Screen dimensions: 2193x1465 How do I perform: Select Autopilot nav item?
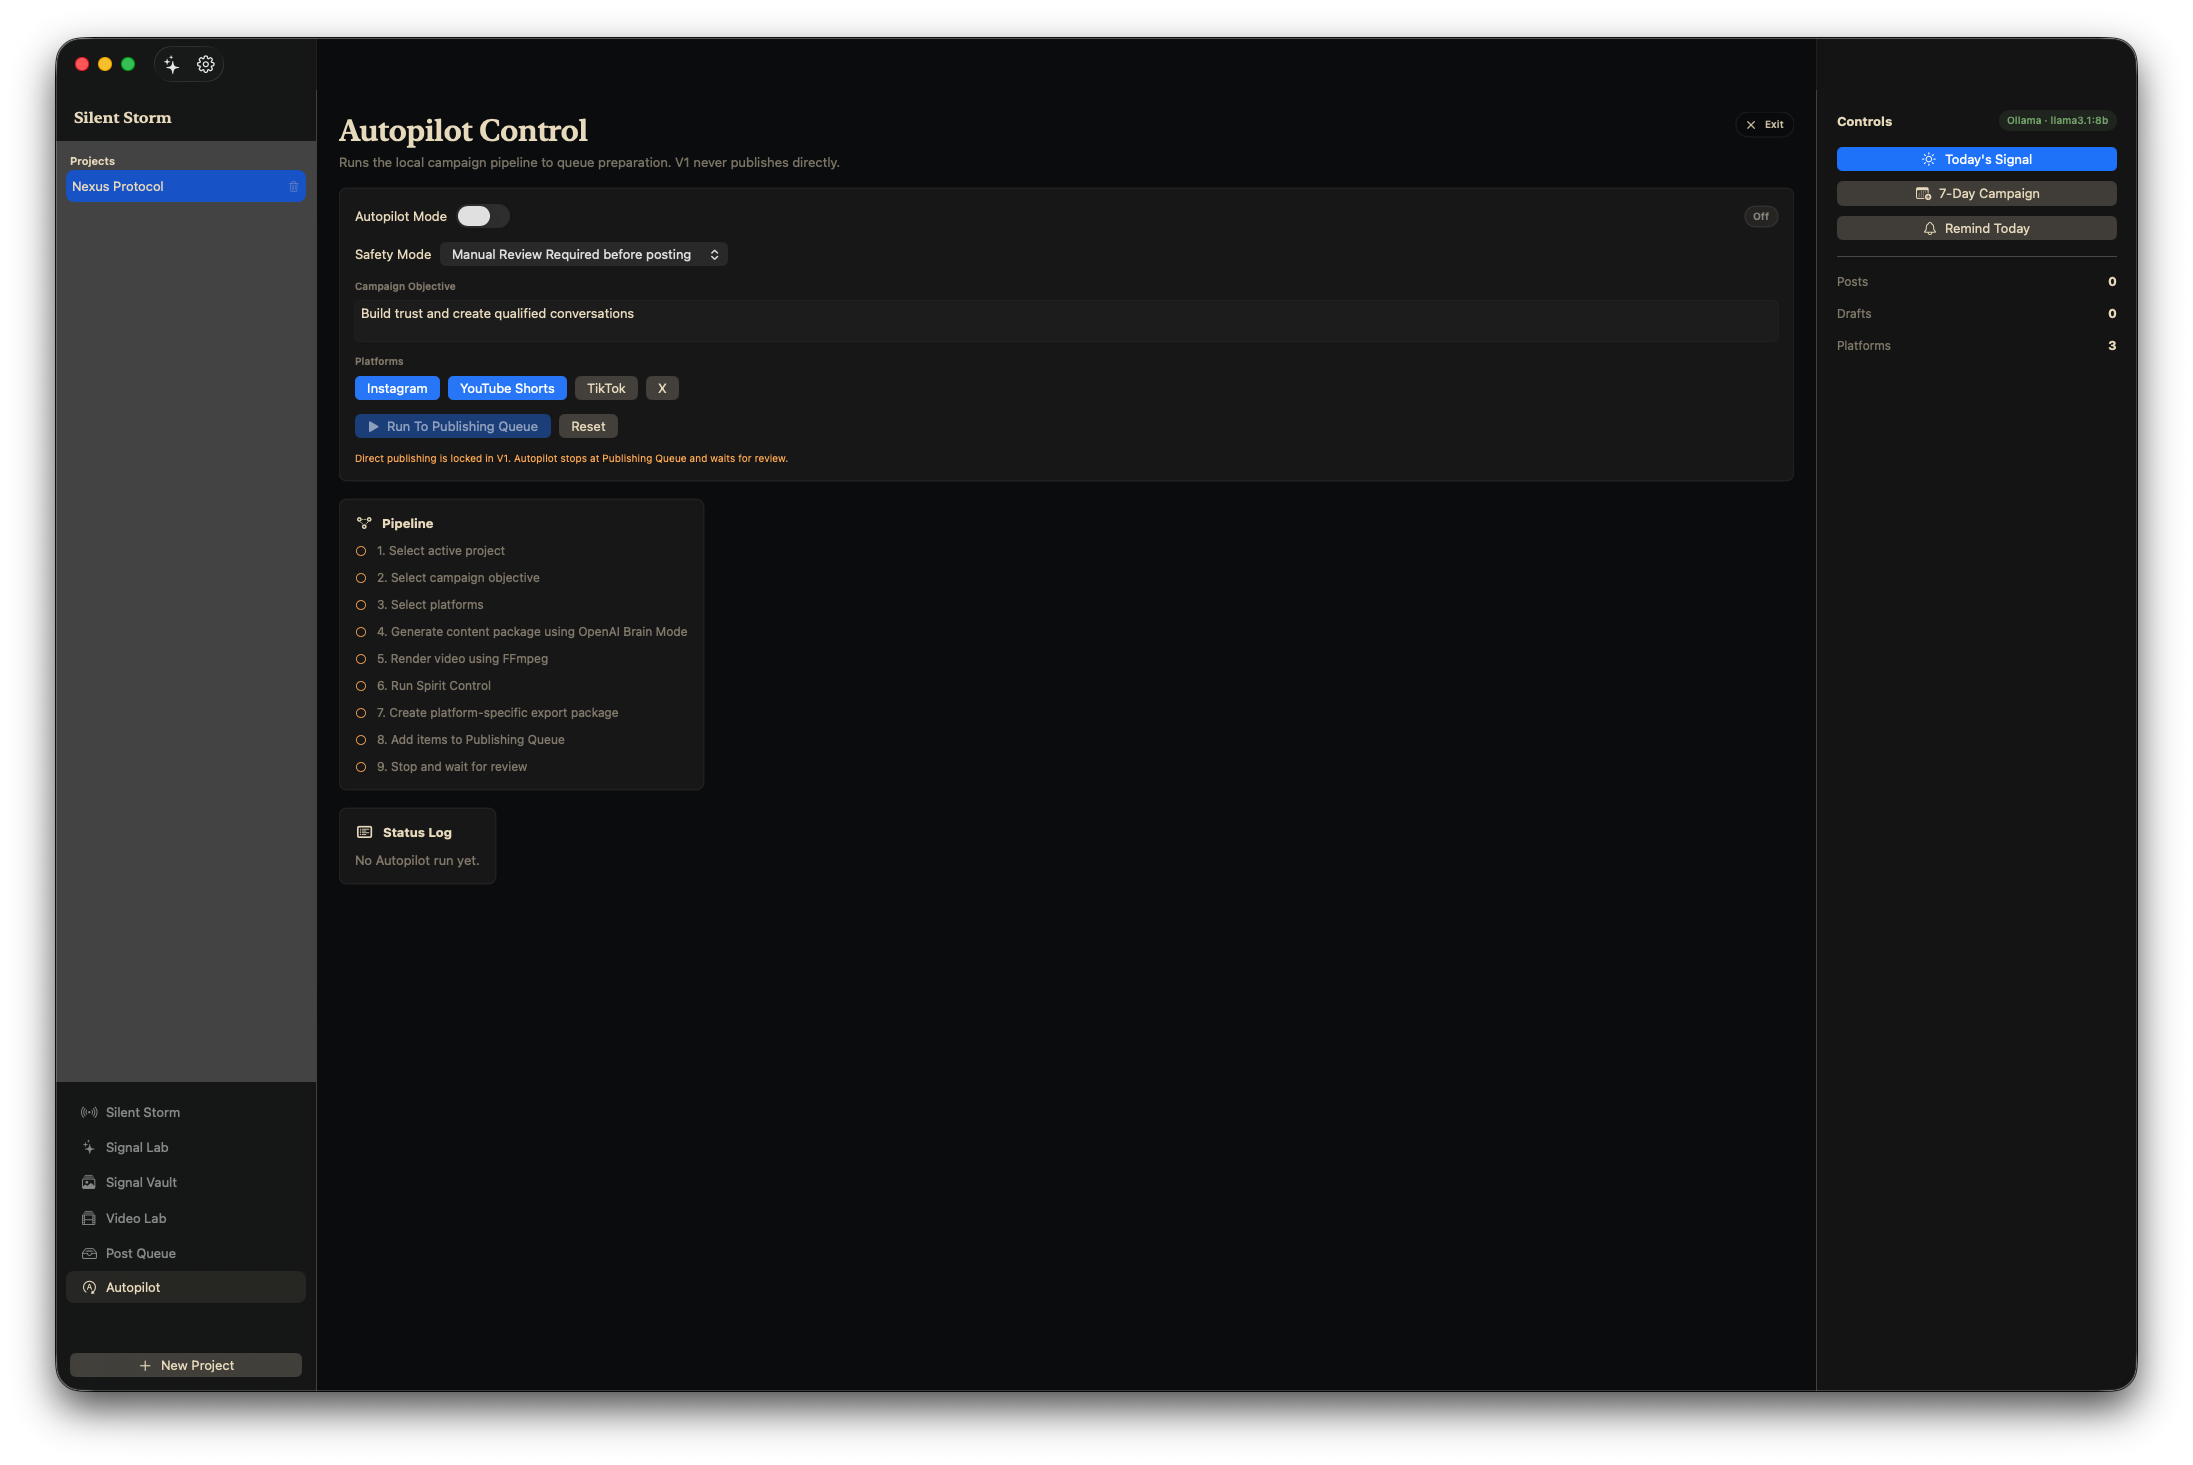186,1287
